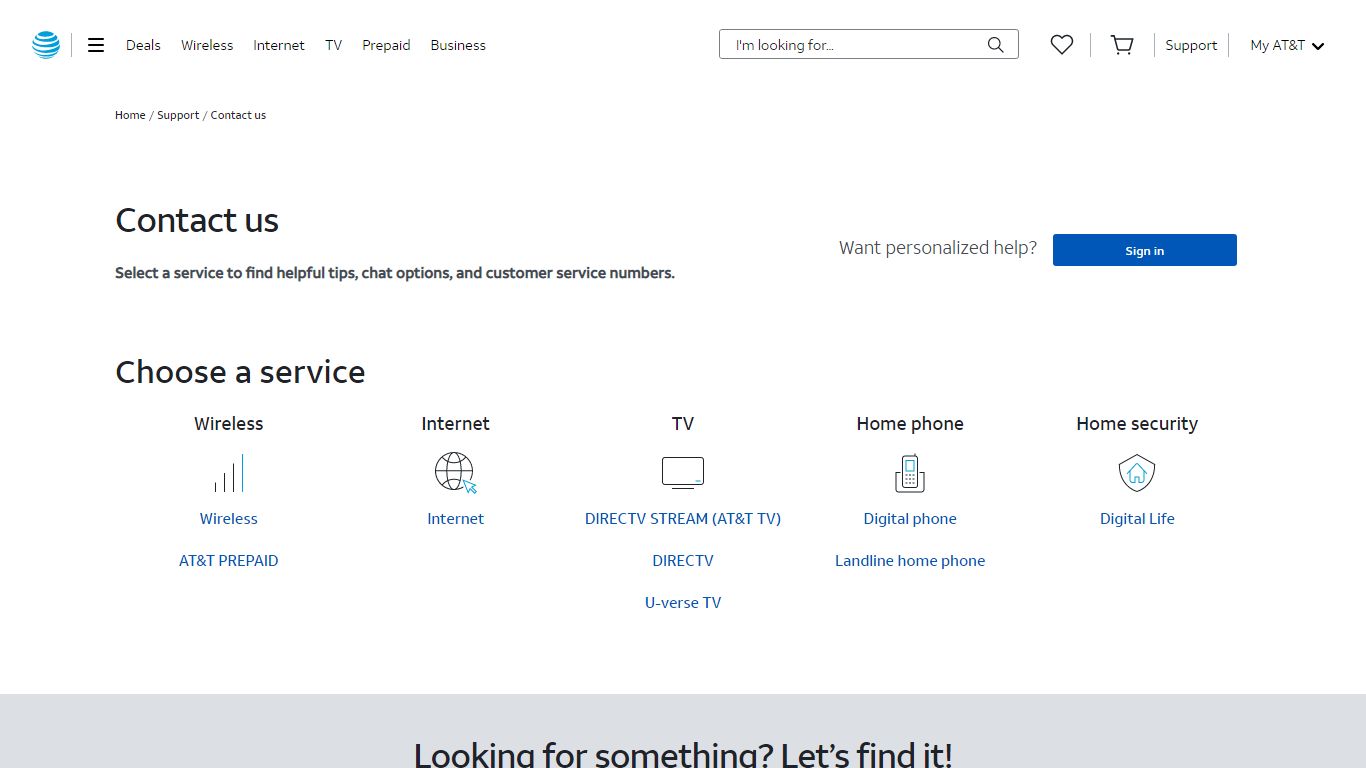Click the AT&T globe logo
Screen dimensions: 1366x768
click(46, 45)
